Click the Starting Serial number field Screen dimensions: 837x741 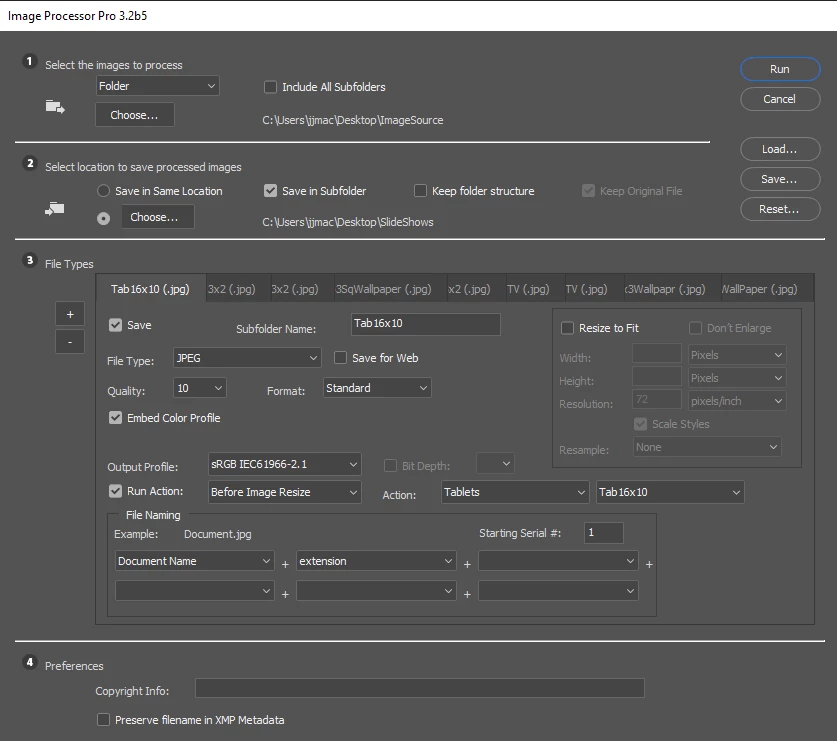(x=604, y=533)
